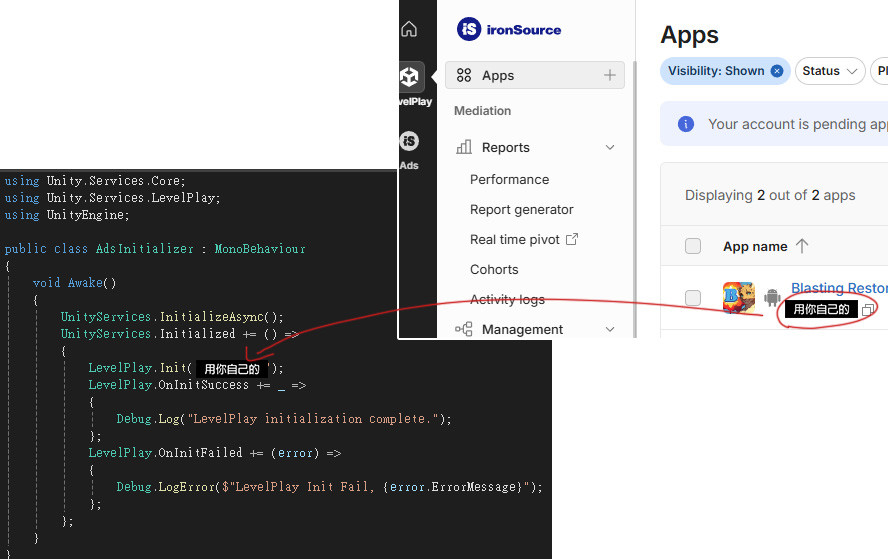Click the Reports bar chart icon
The width and height of the screenshot is (888, 559).
tap(464, 147)
